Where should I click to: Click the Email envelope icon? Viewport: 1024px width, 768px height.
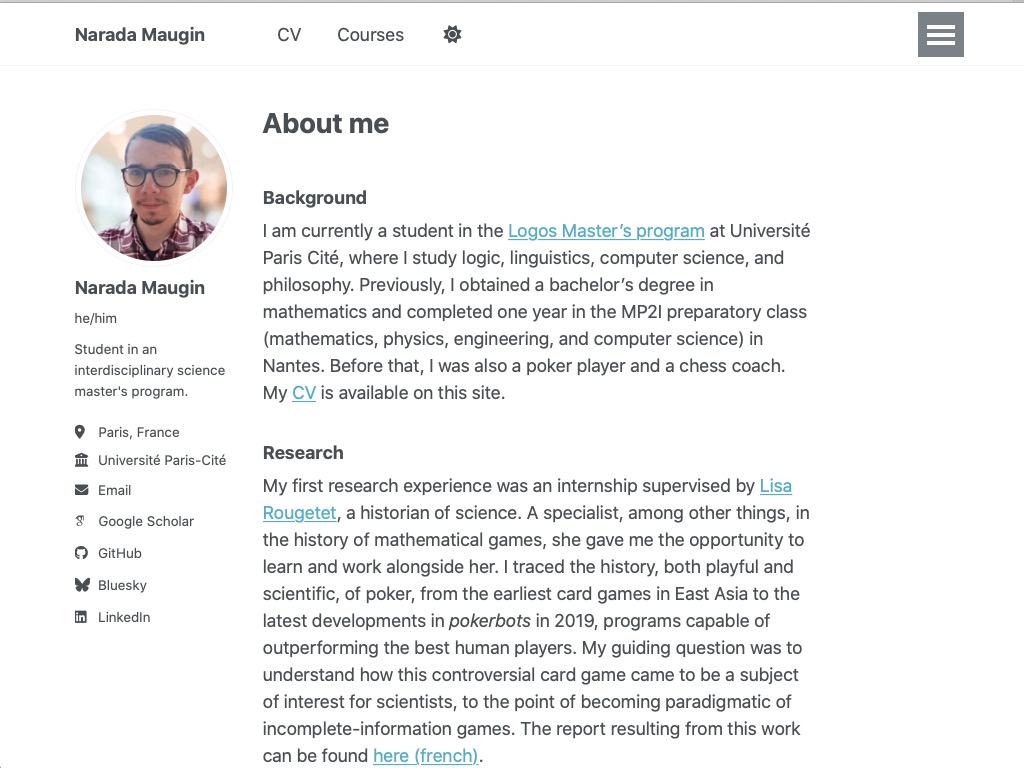tap(81, 490)
